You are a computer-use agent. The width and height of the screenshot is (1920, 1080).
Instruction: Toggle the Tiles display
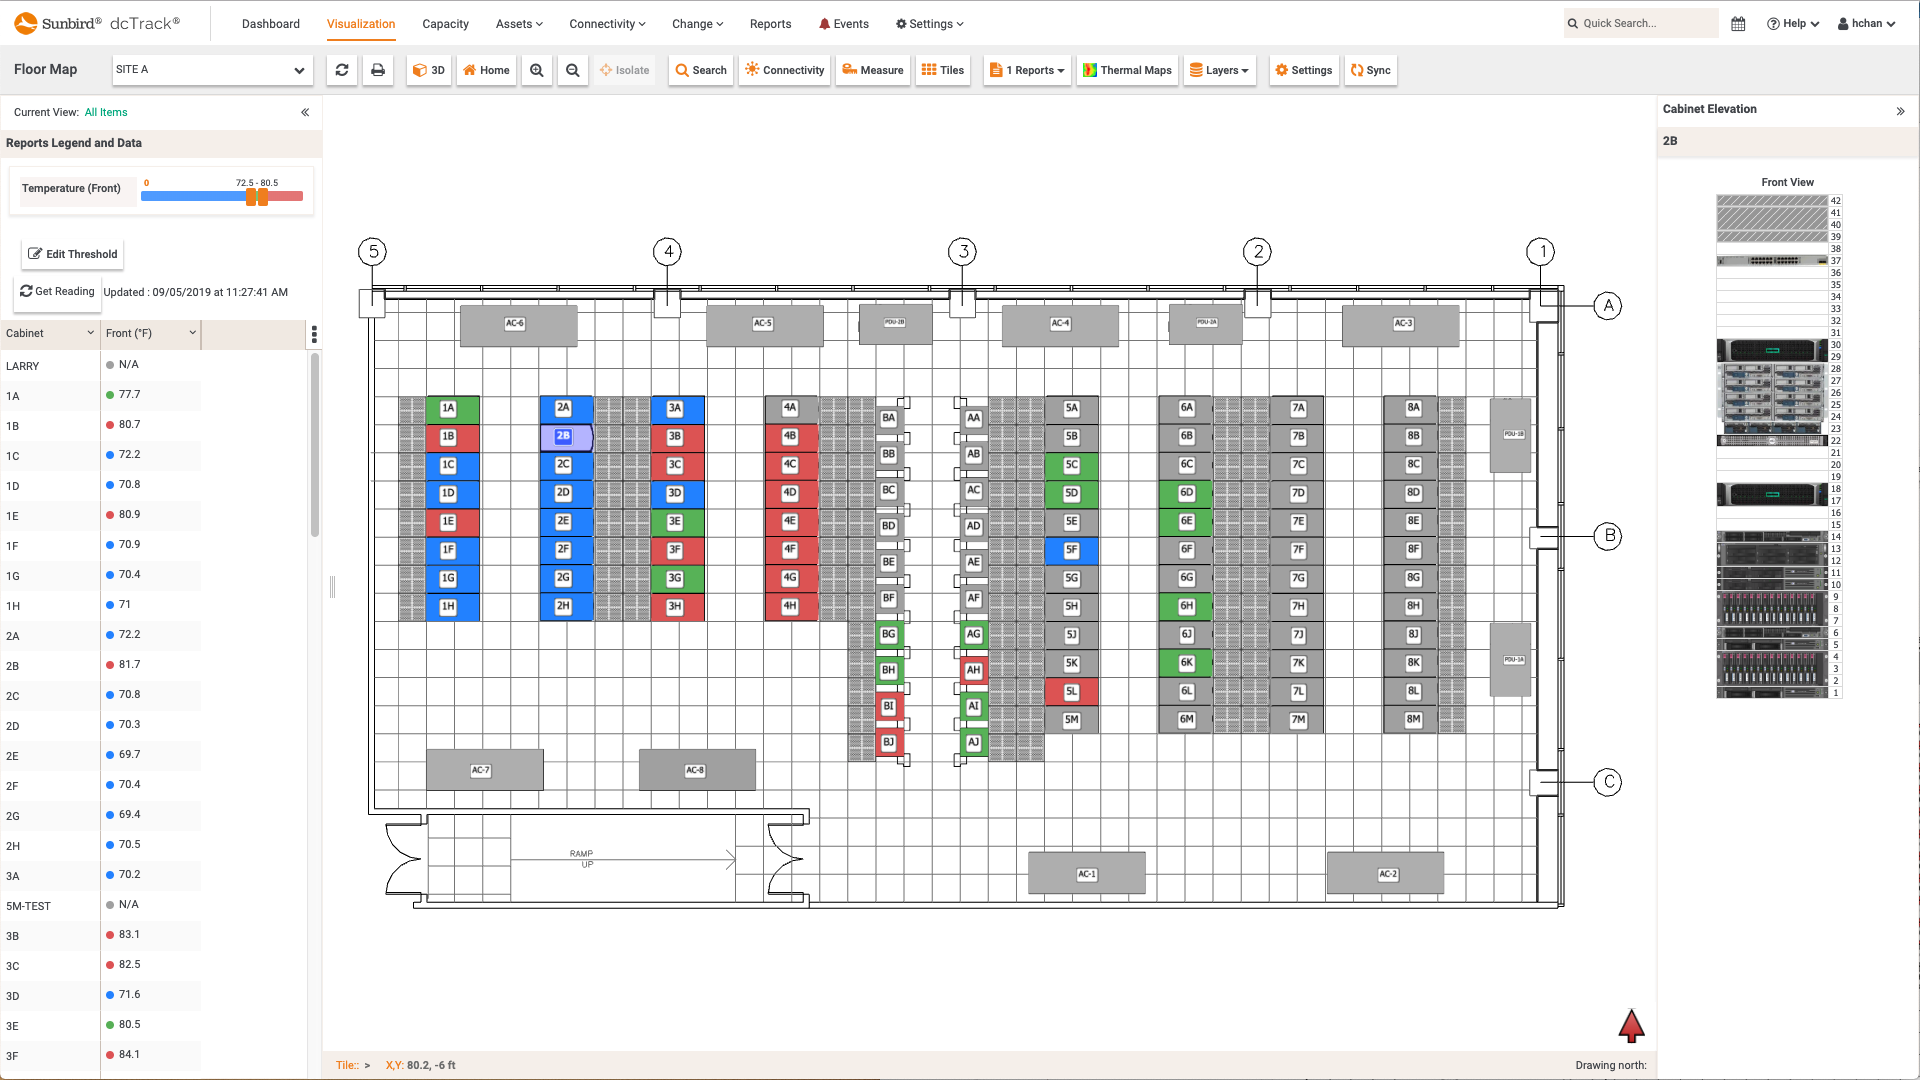coord(943,70)
